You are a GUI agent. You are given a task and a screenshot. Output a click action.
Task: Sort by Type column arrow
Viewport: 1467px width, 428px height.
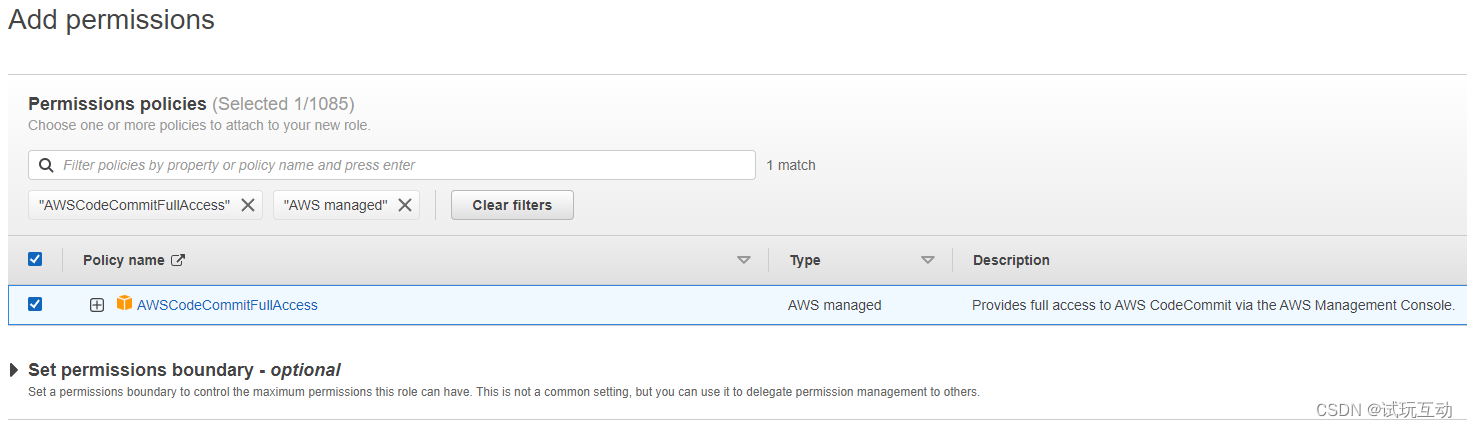(927, 260)
